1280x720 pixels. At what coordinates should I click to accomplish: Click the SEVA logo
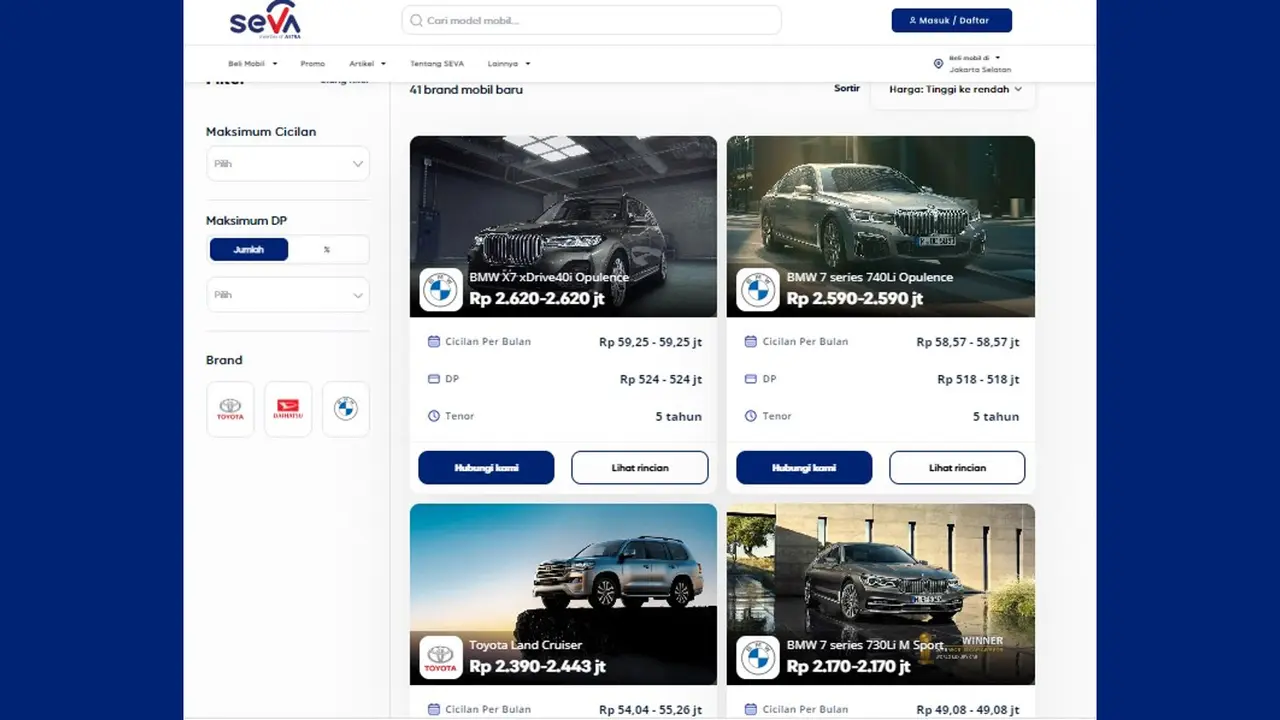click(x=265, y=20)
